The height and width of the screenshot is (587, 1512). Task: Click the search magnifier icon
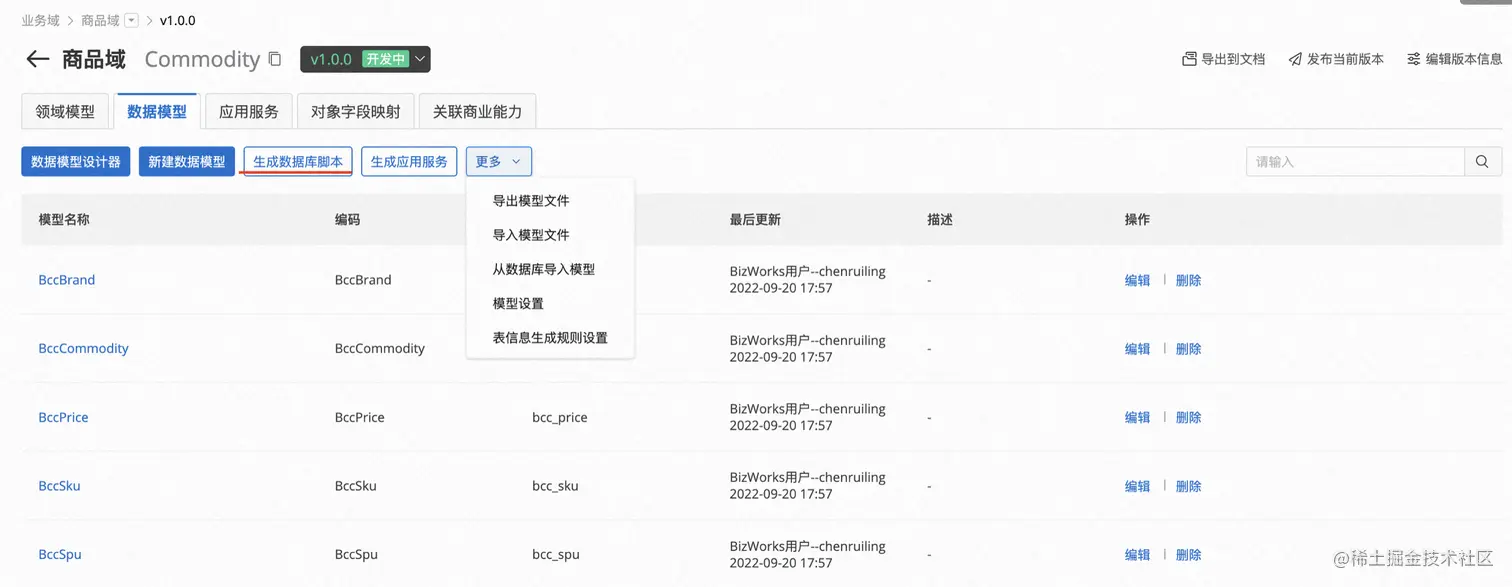point(1482,161)
